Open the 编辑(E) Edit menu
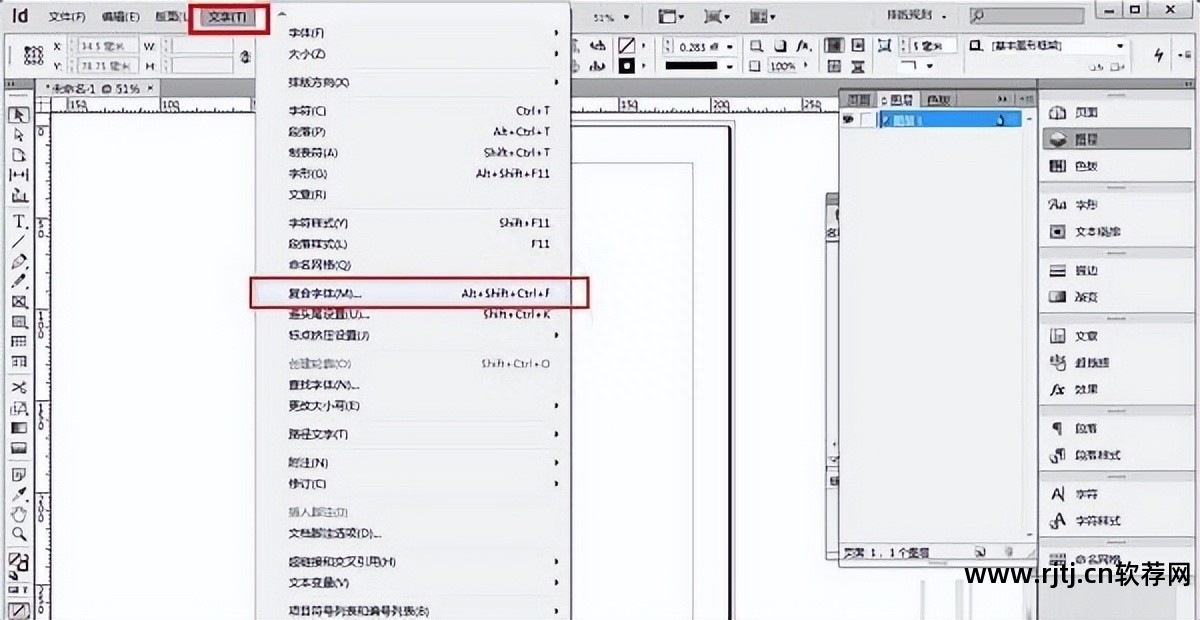 (x=121, y=17)
